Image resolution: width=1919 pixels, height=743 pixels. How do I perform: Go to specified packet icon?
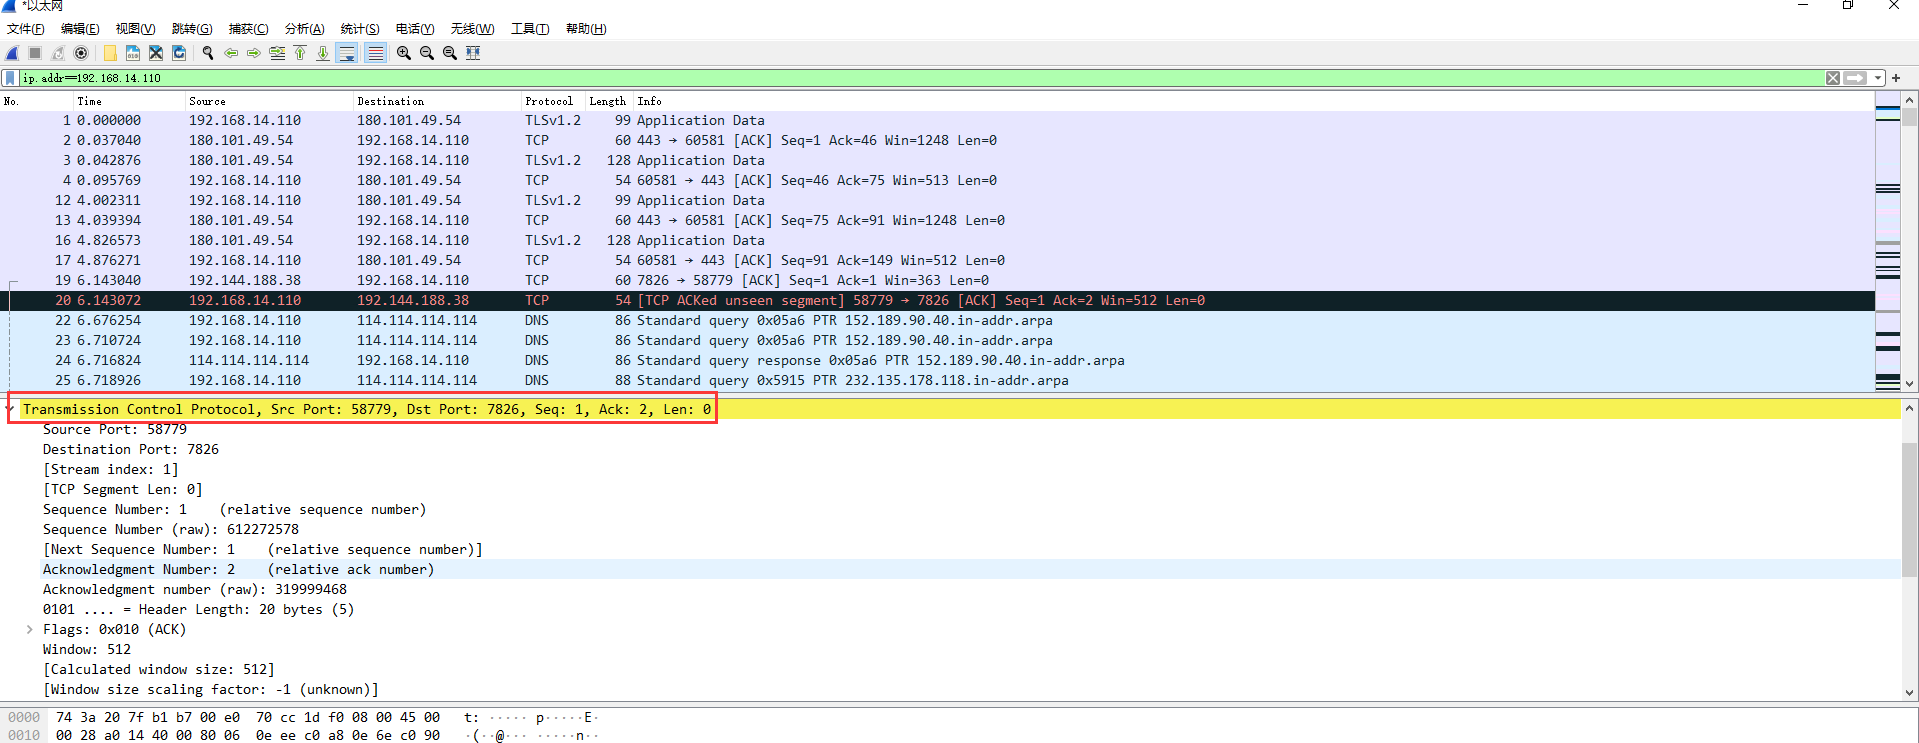tap(277, 53)
